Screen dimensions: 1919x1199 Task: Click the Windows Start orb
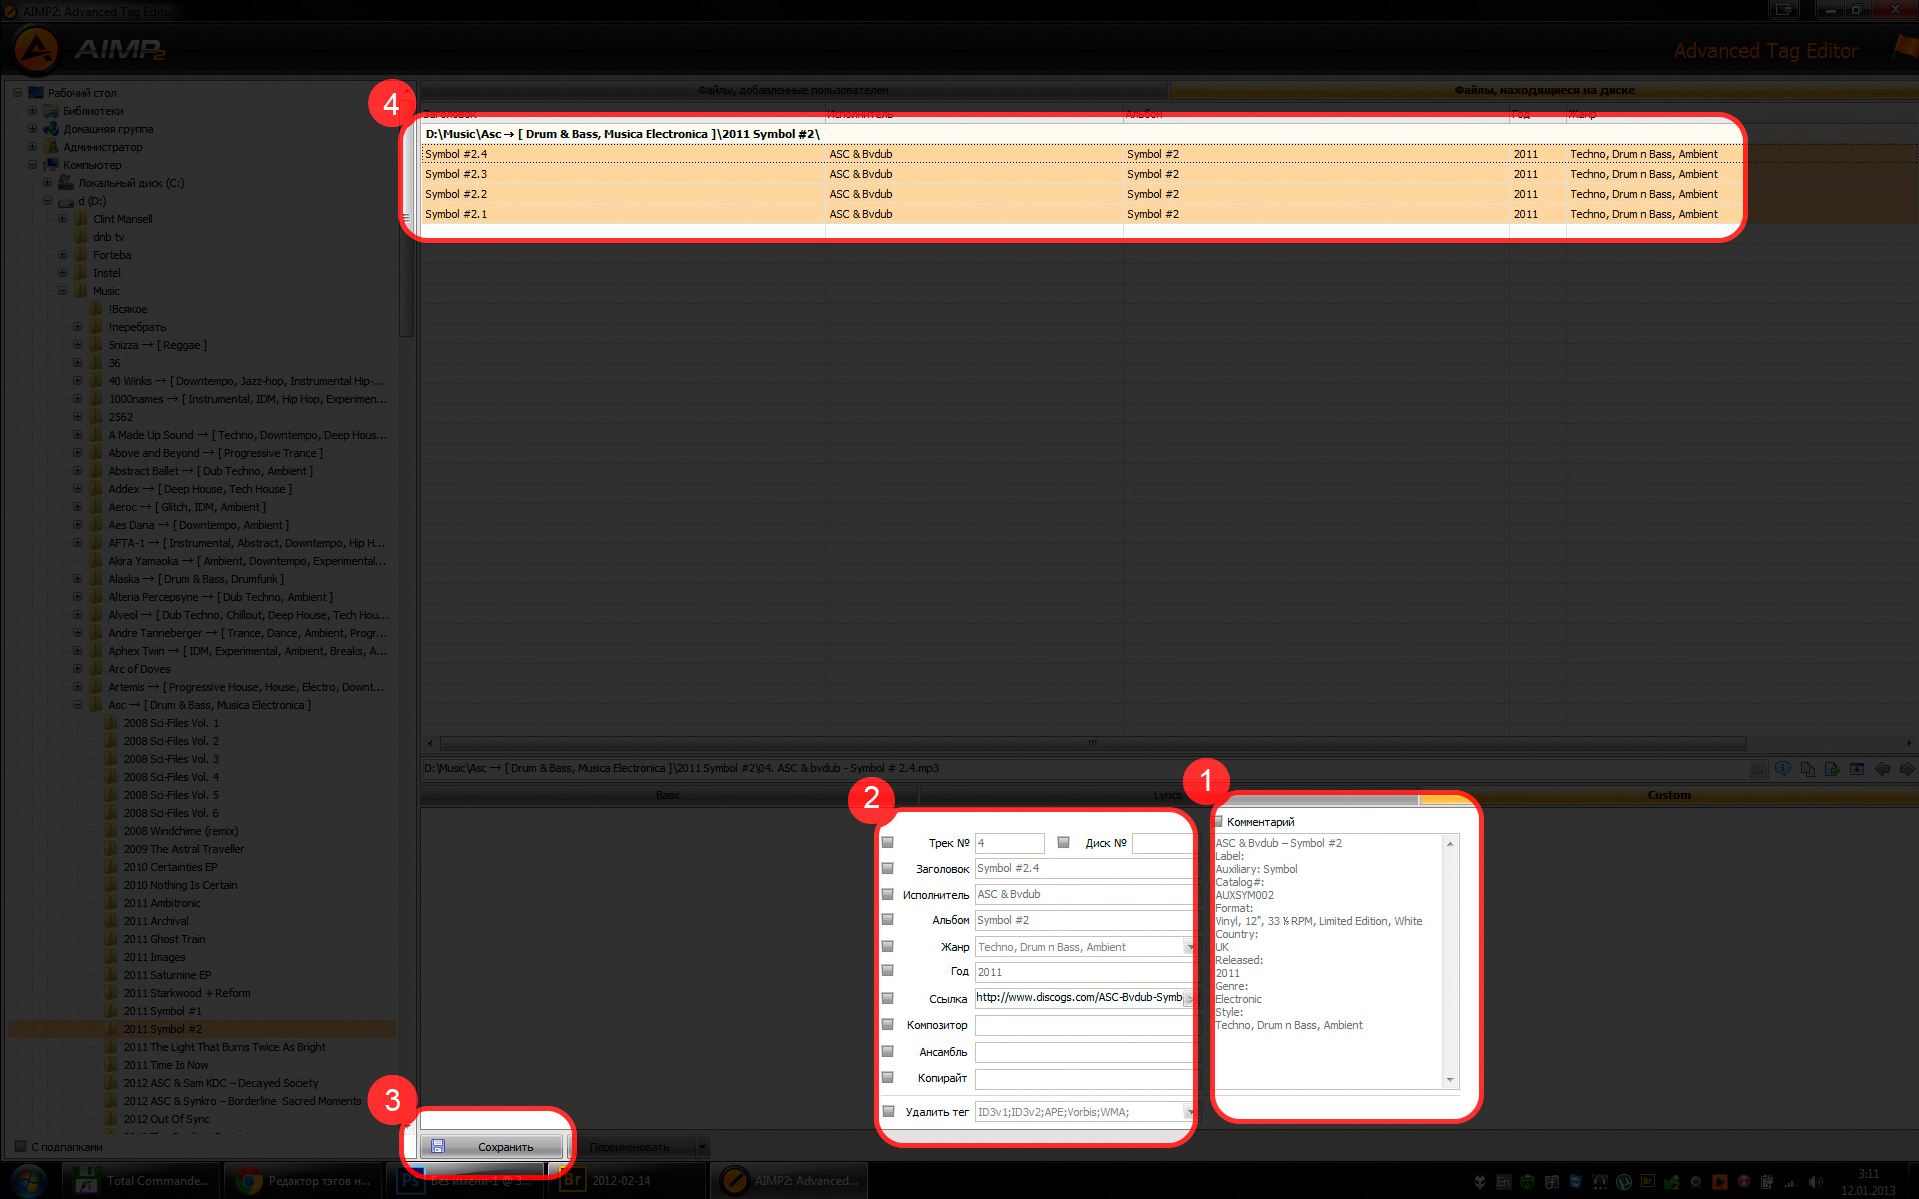(x=28, y=1180)
